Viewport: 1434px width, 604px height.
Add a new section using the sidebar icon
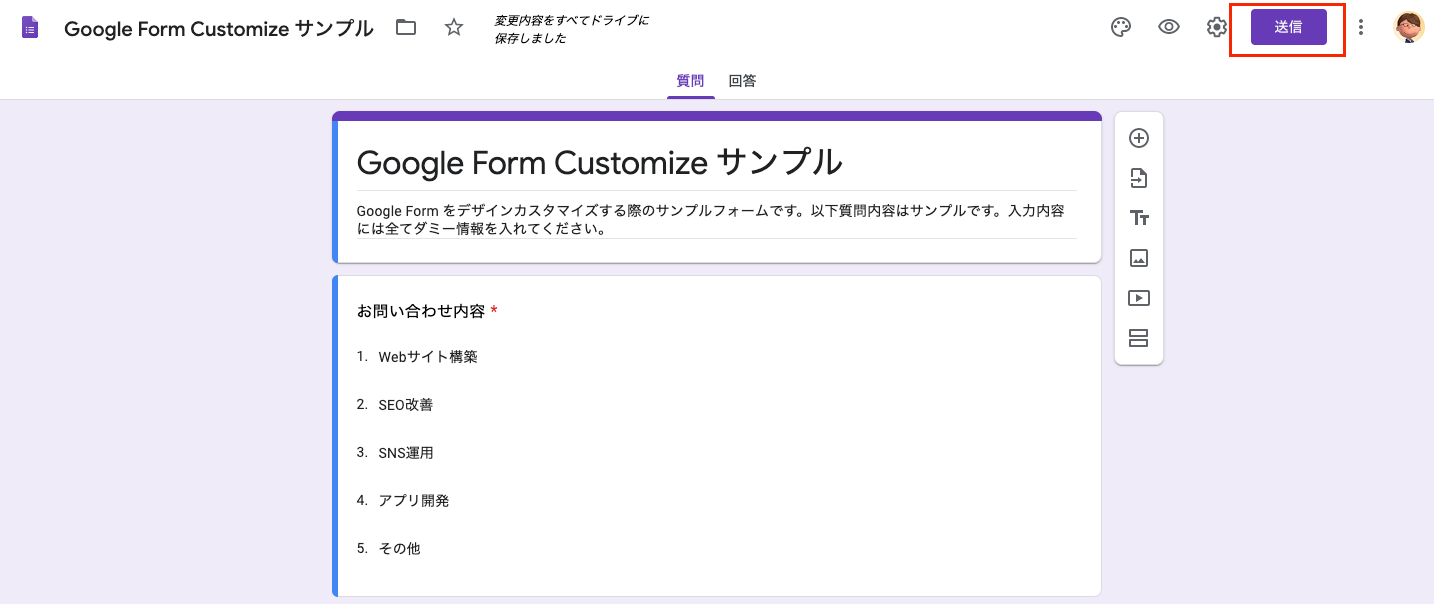coord(1138,338)
